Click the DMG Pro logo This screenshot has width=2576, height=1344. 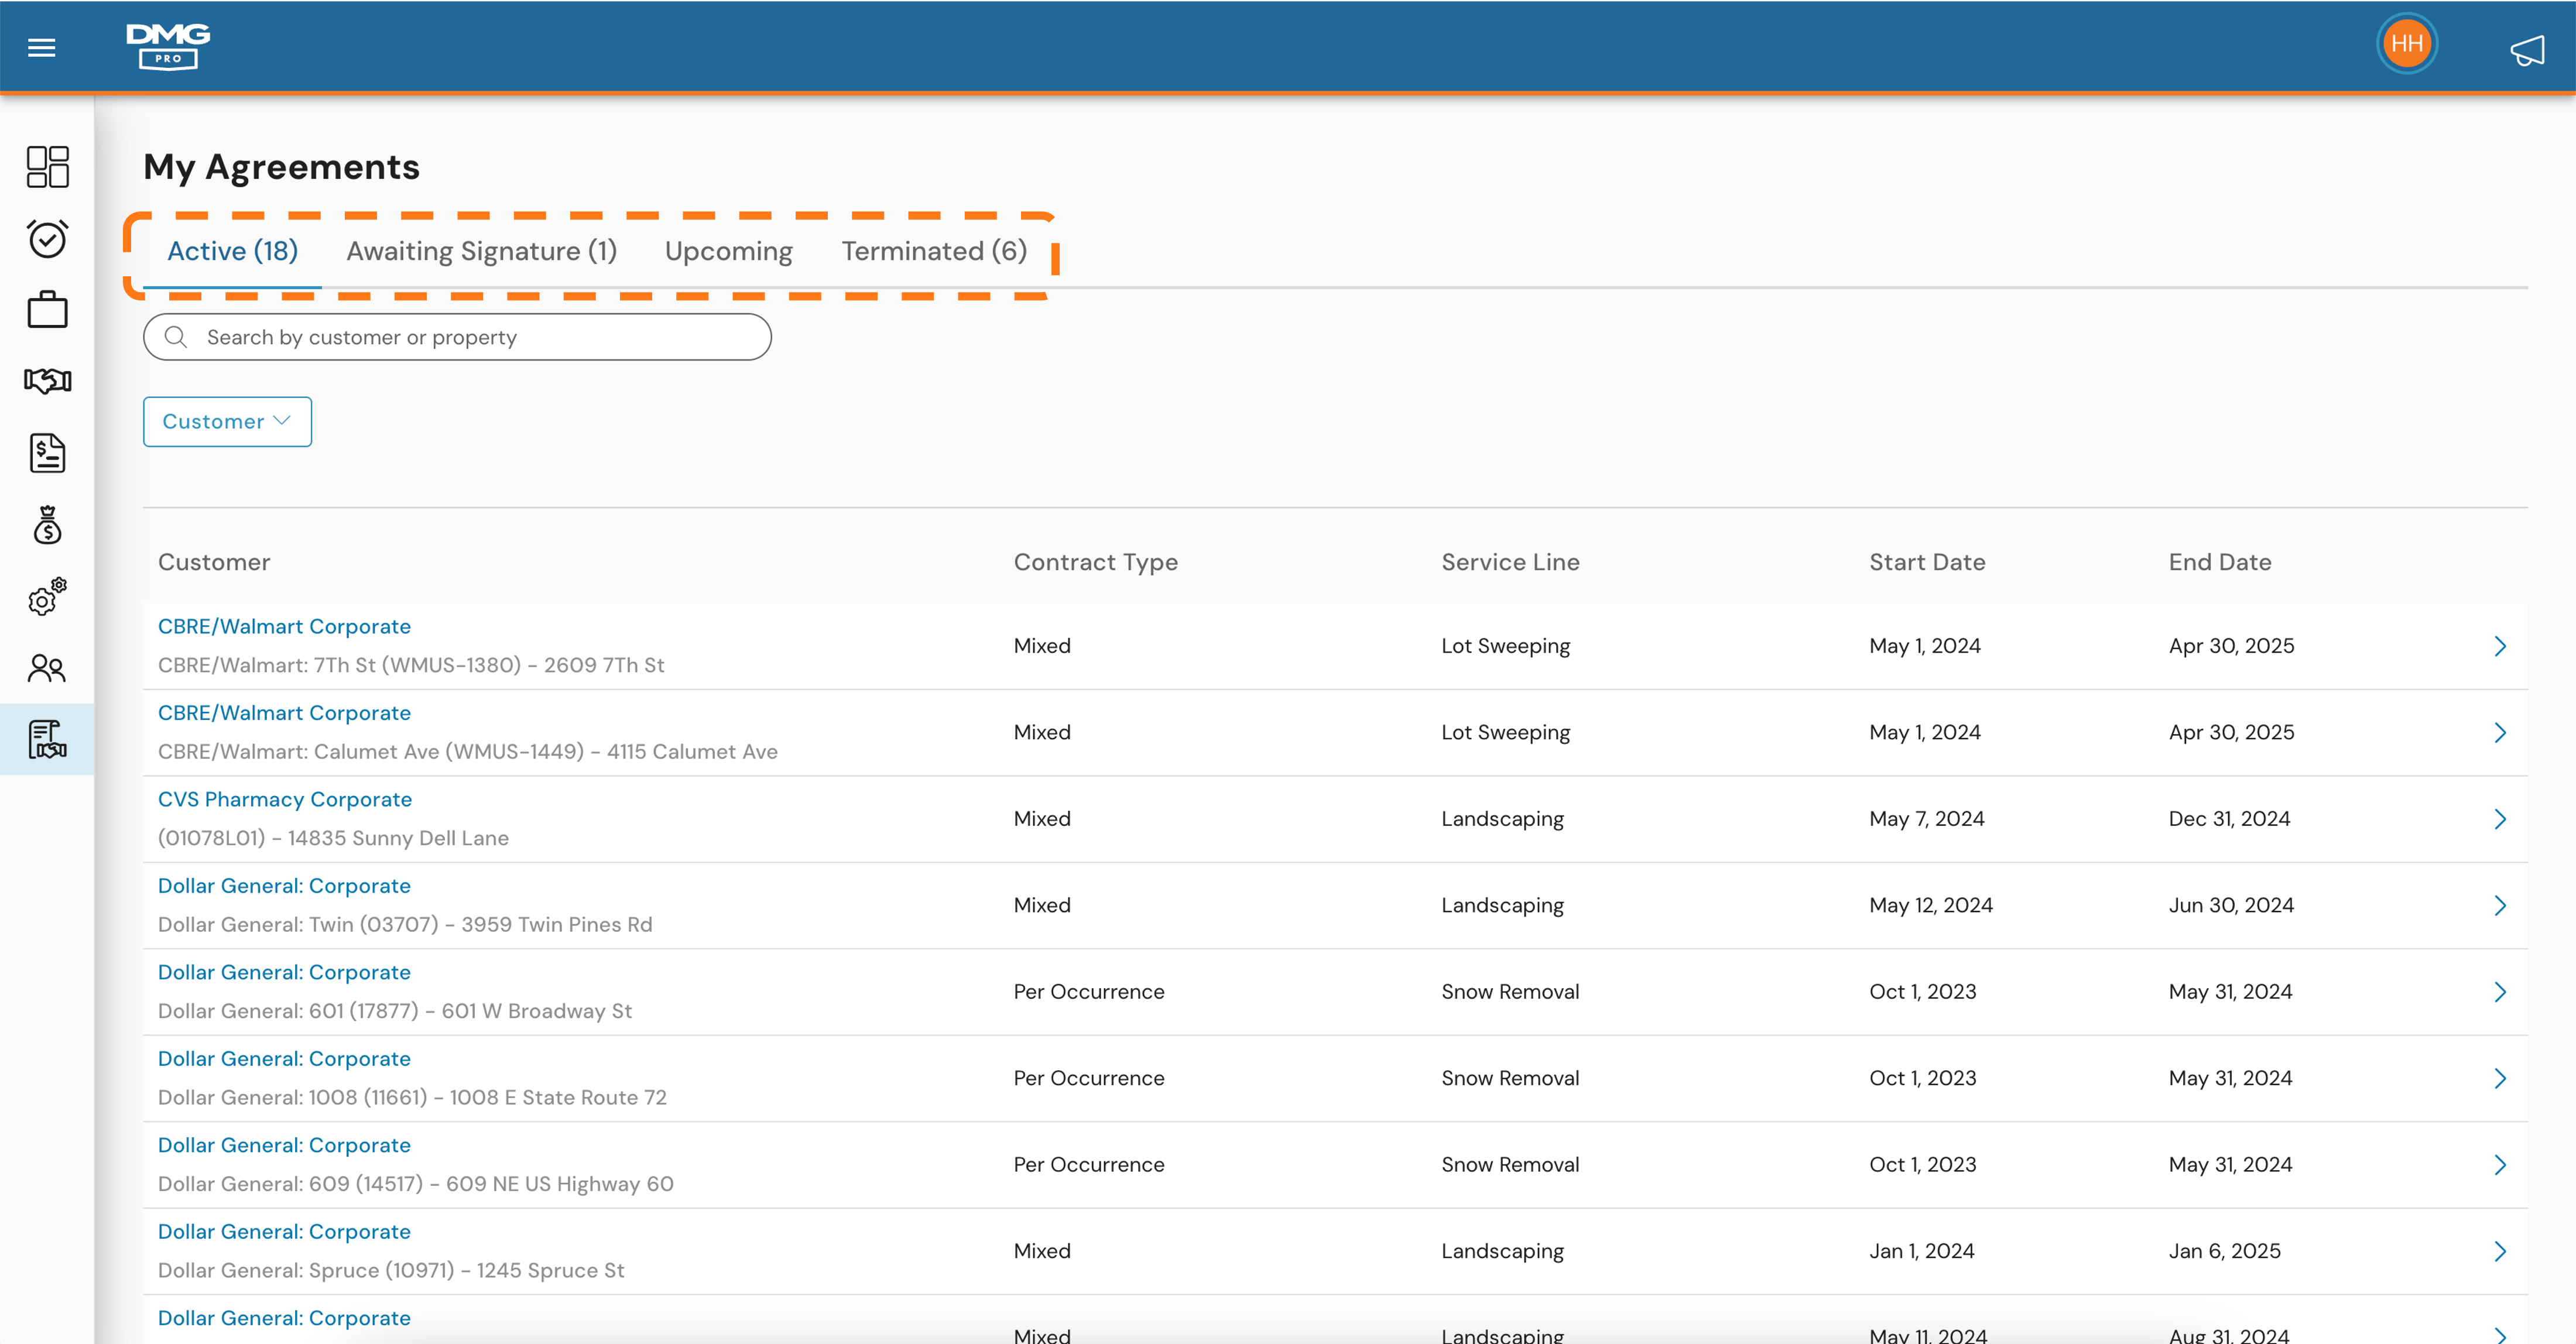[168, 46]
